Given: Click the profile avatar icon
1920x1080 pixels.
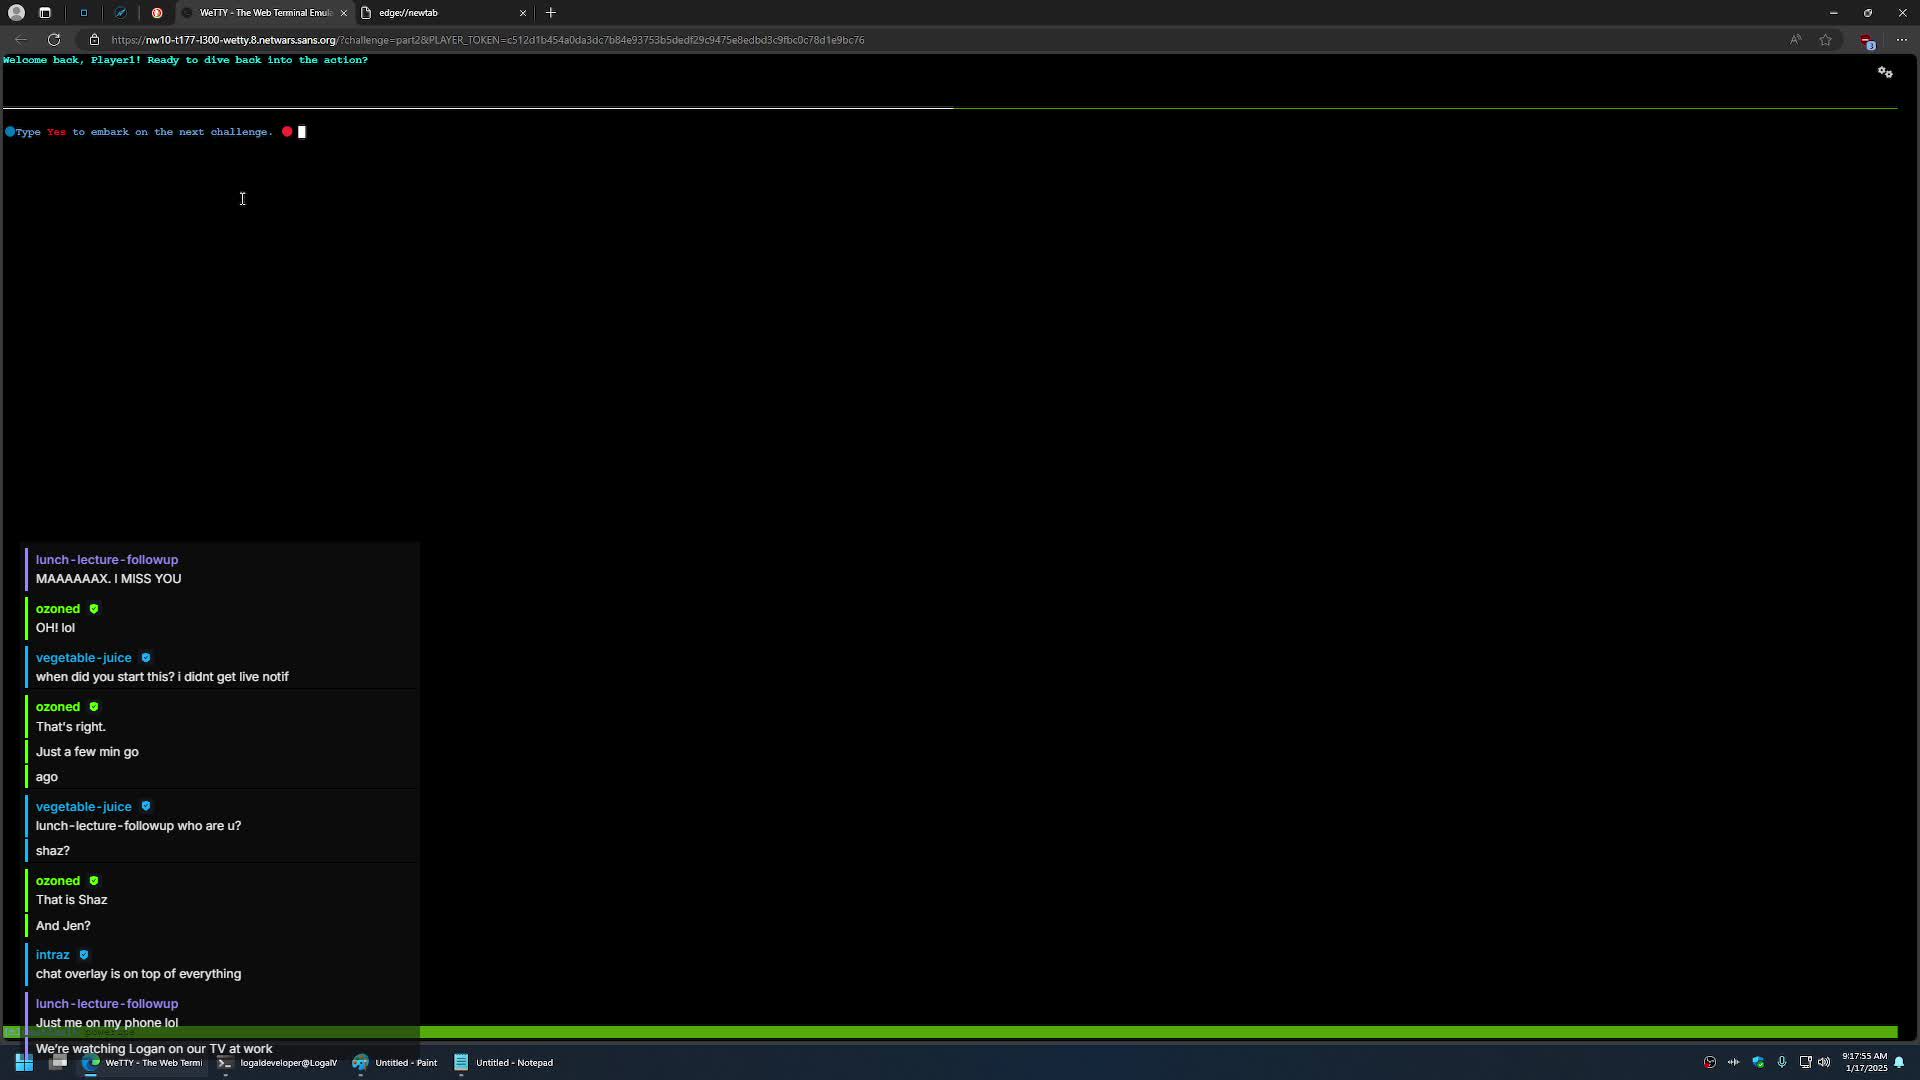Looking at the screenshot, I should [x=16, y=13].
